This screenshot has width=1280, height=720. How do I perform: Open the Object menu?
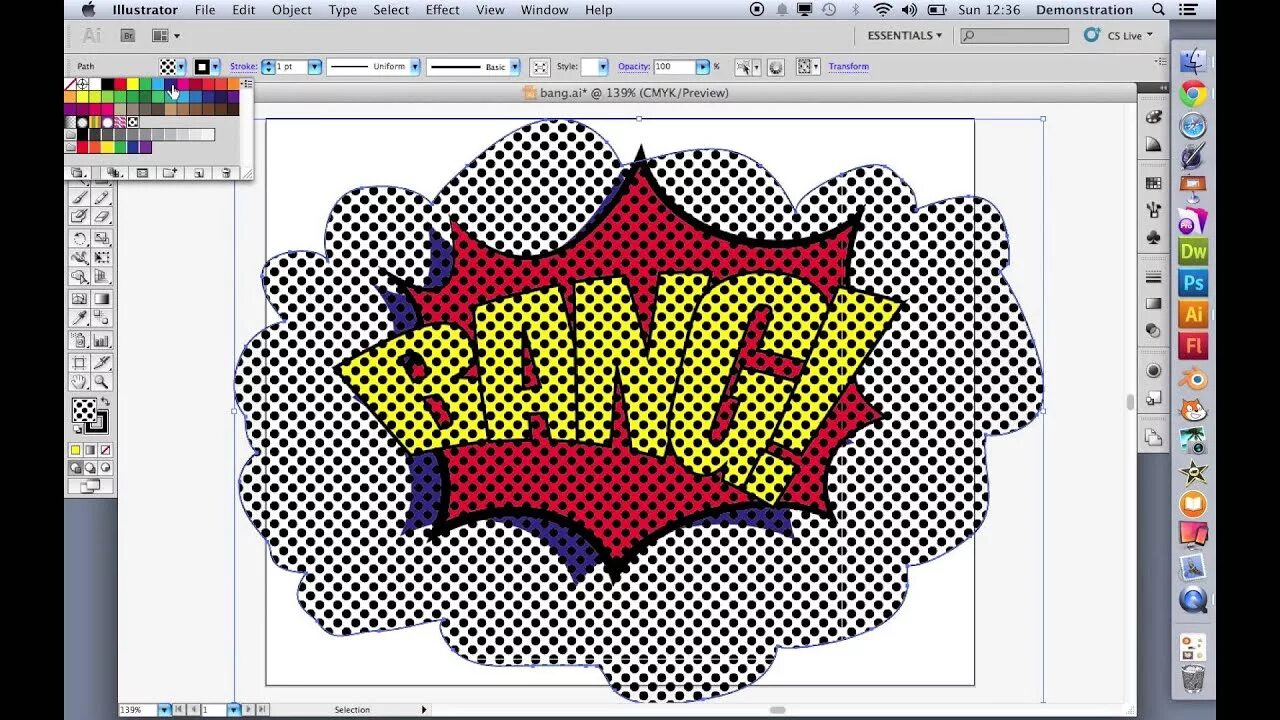click(292, 10)
